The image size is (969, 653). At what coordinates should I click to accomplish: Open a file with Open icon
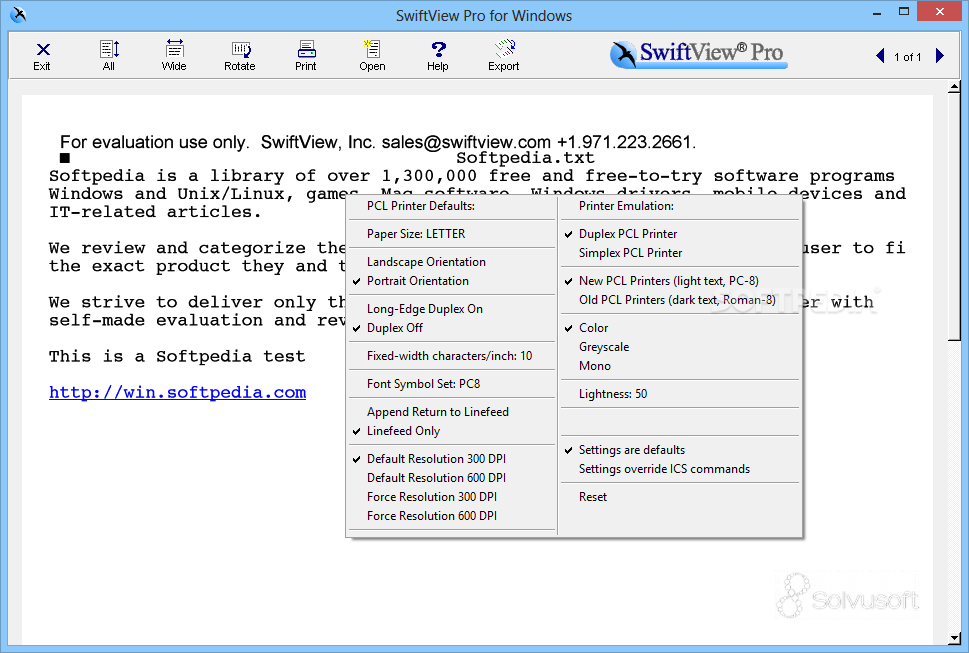pyautogui.click(x=372, y=56)
